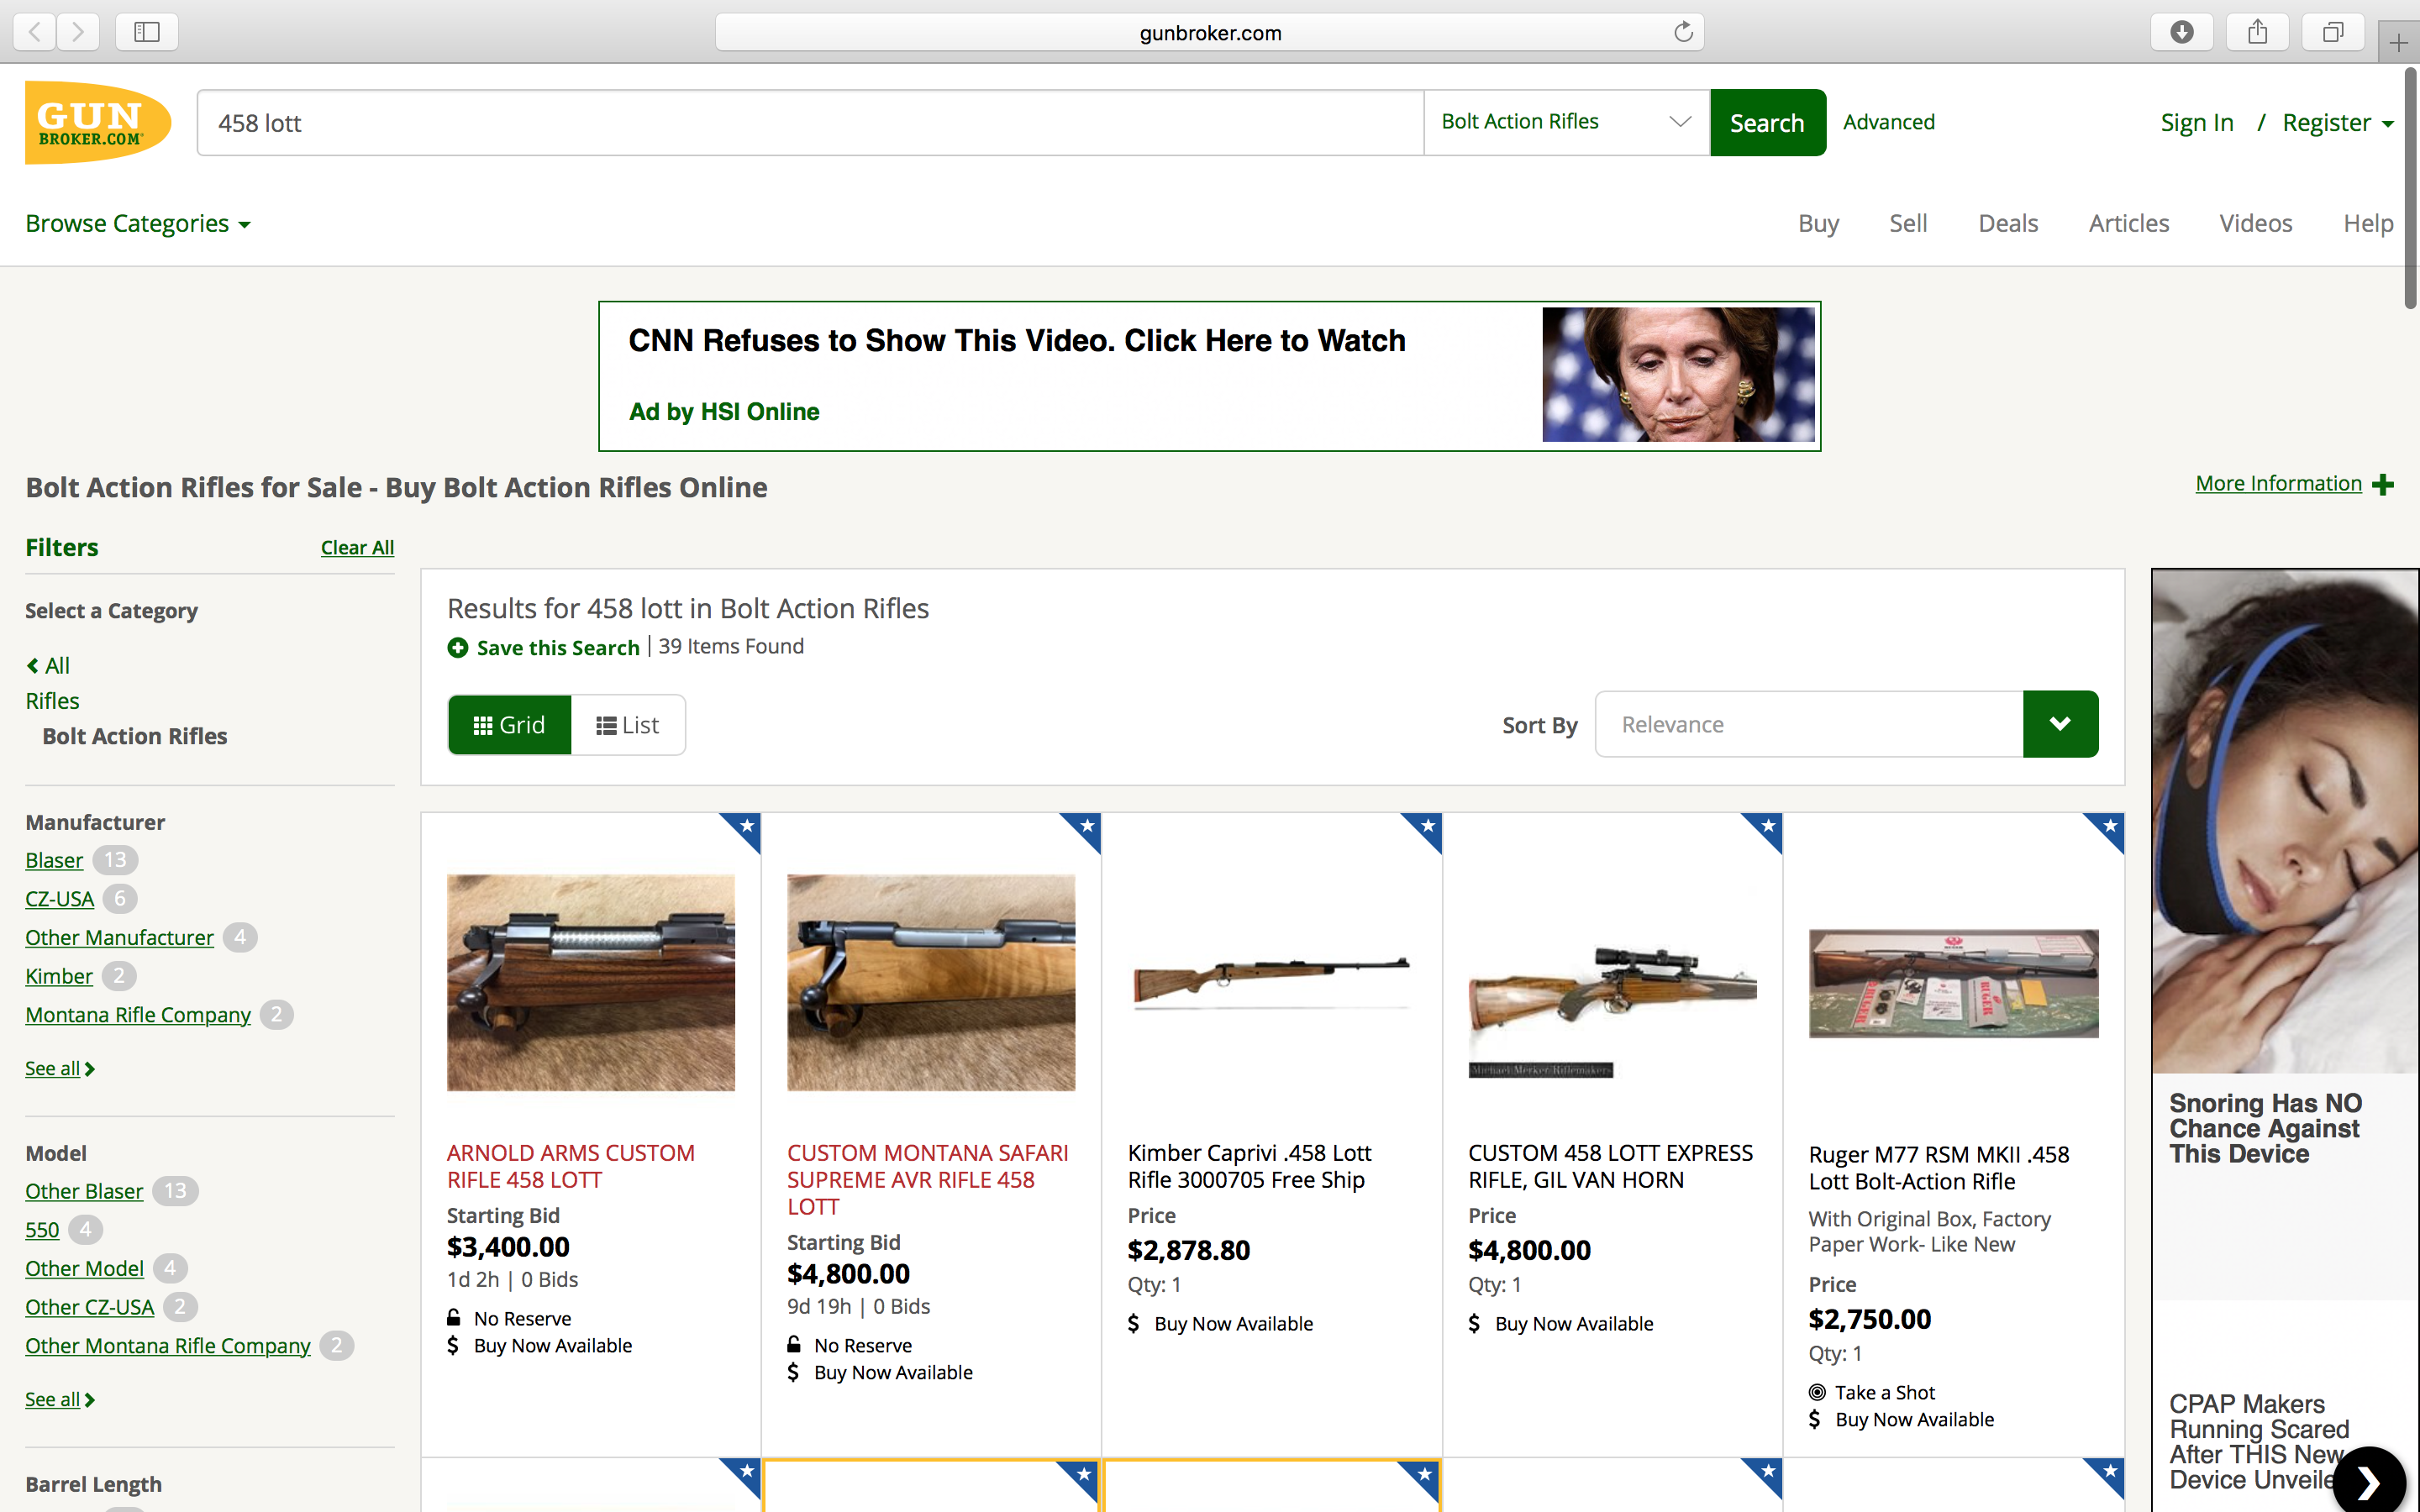Open the Bolt Action Rifles category dropdown
The width and height of the screenshot is (2420, 1512).
[x=1566, y=122]
